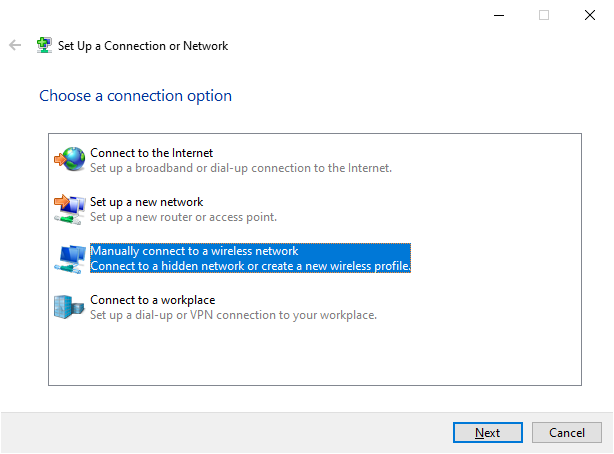This screenshot has height=454, width=614.
Task: Select the Connect to the Internet option
Action: coord(151,152)
